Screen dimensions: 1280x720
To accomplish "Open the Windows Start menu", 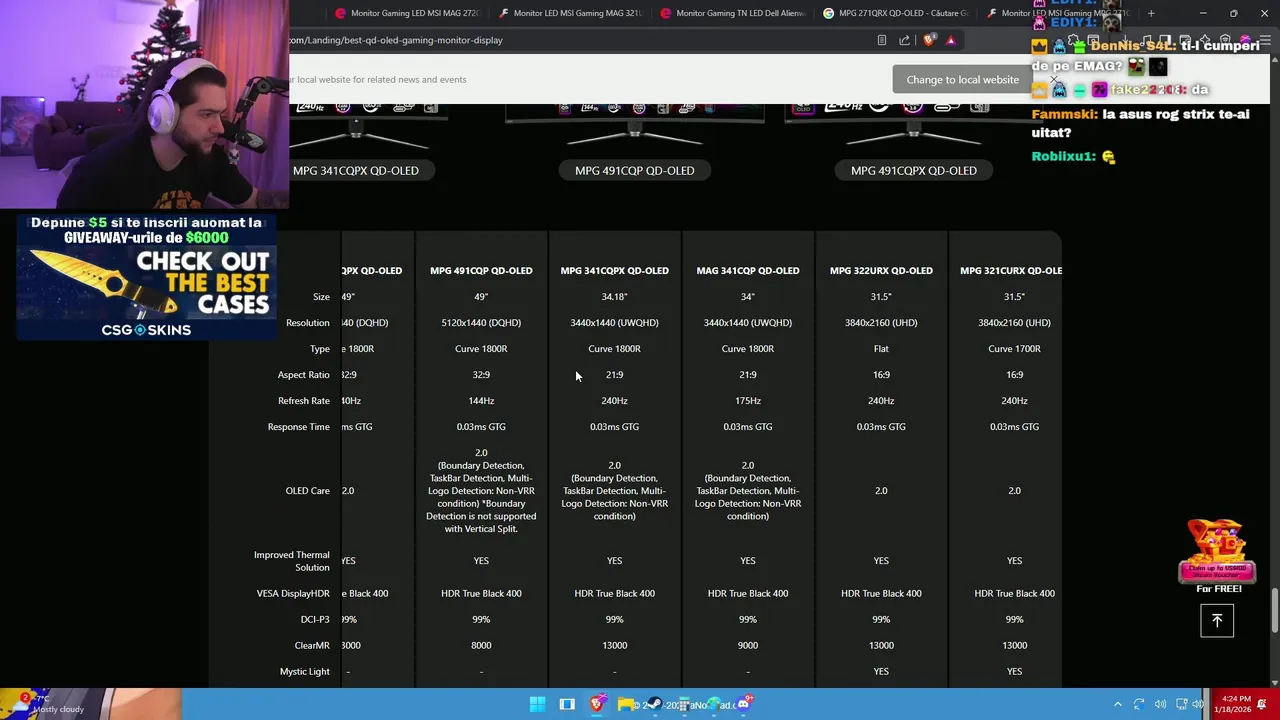I will coord(537,704).
